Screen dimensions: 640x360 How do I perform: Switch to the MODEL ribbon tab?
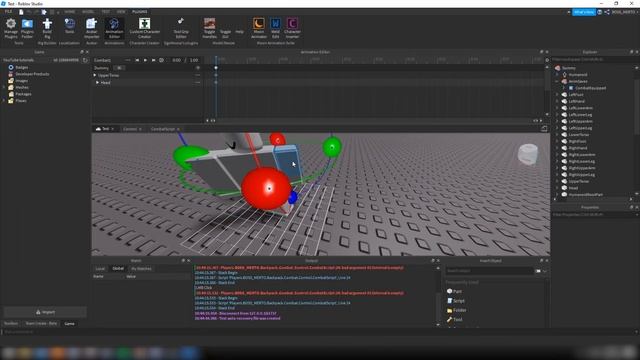coord(88,12)
